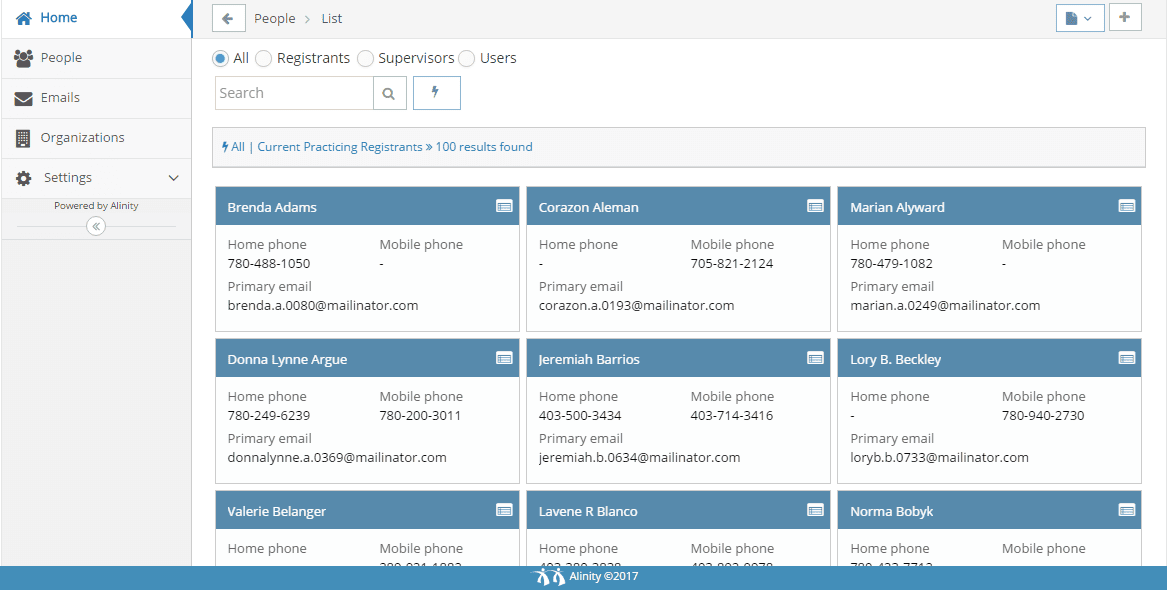The height and width of the screenshot is (590, 1167).
Task: Open the Lavene R Blanco card details icon
Action: (815, 510)
